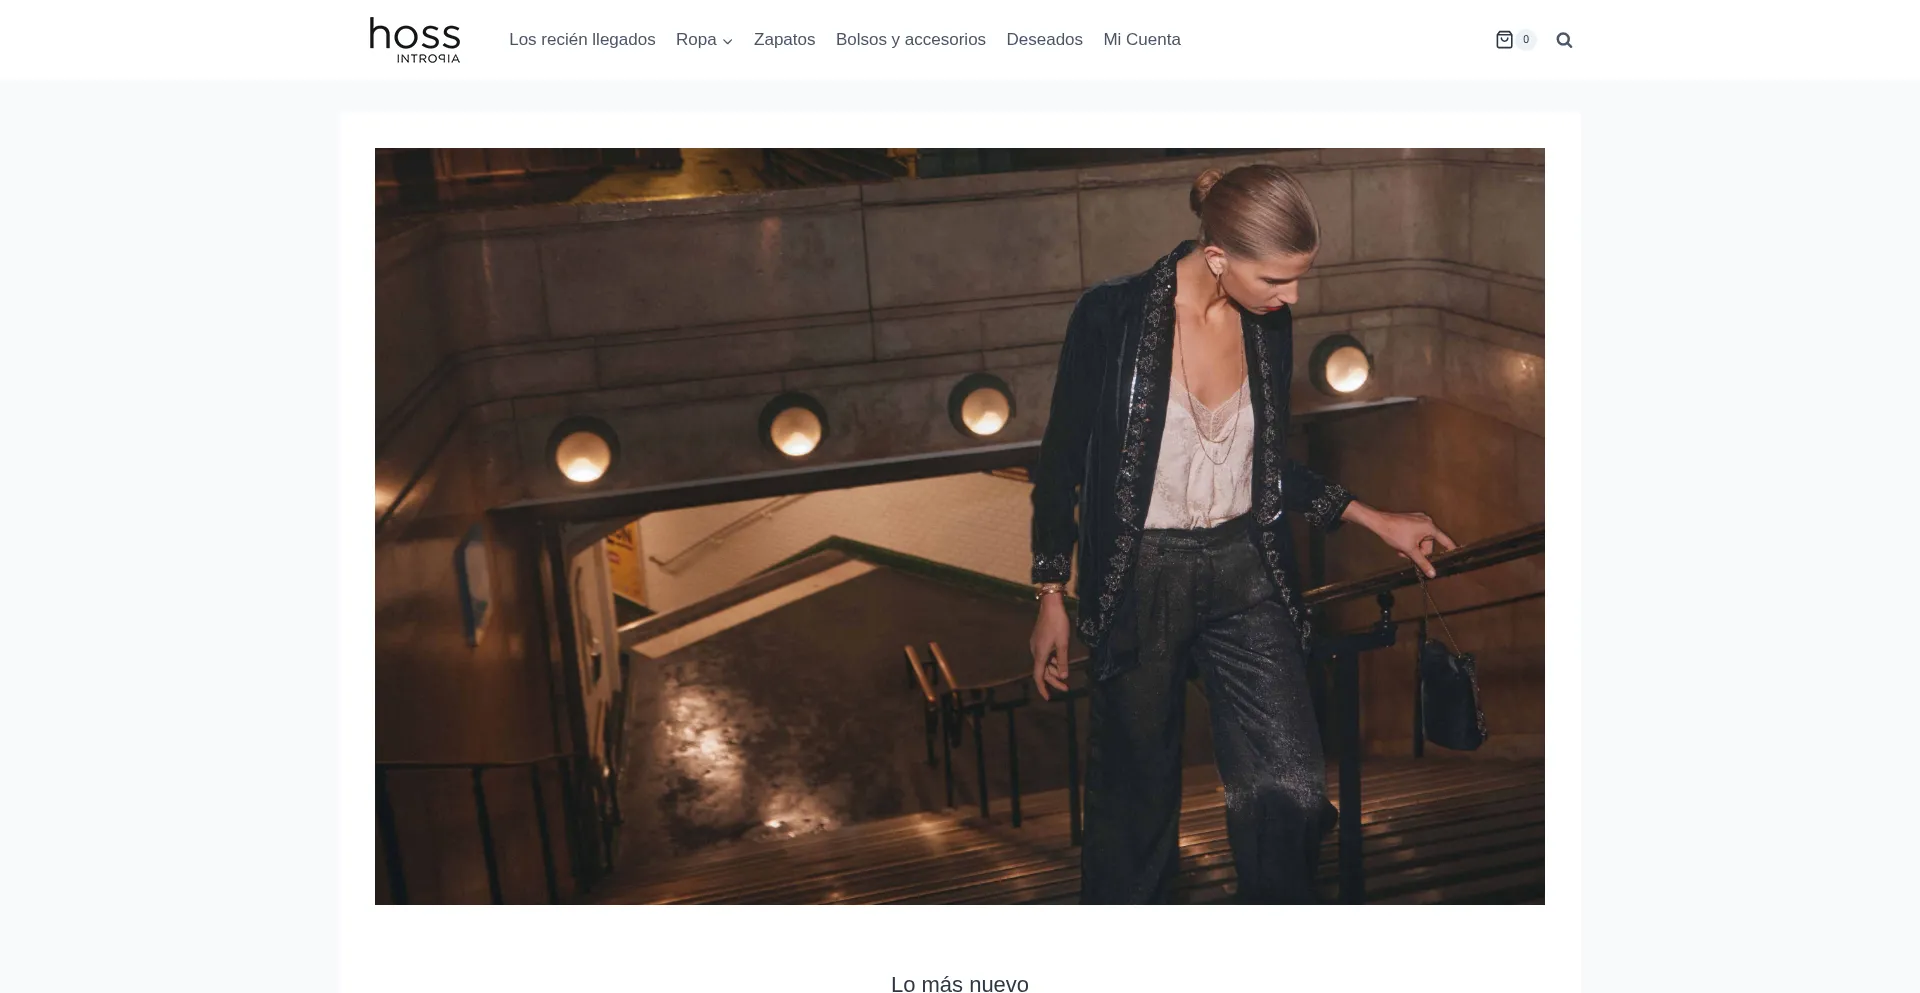1920x993 pixels.
Task: Click the search magnifier icon
Action: [1565, 40]
